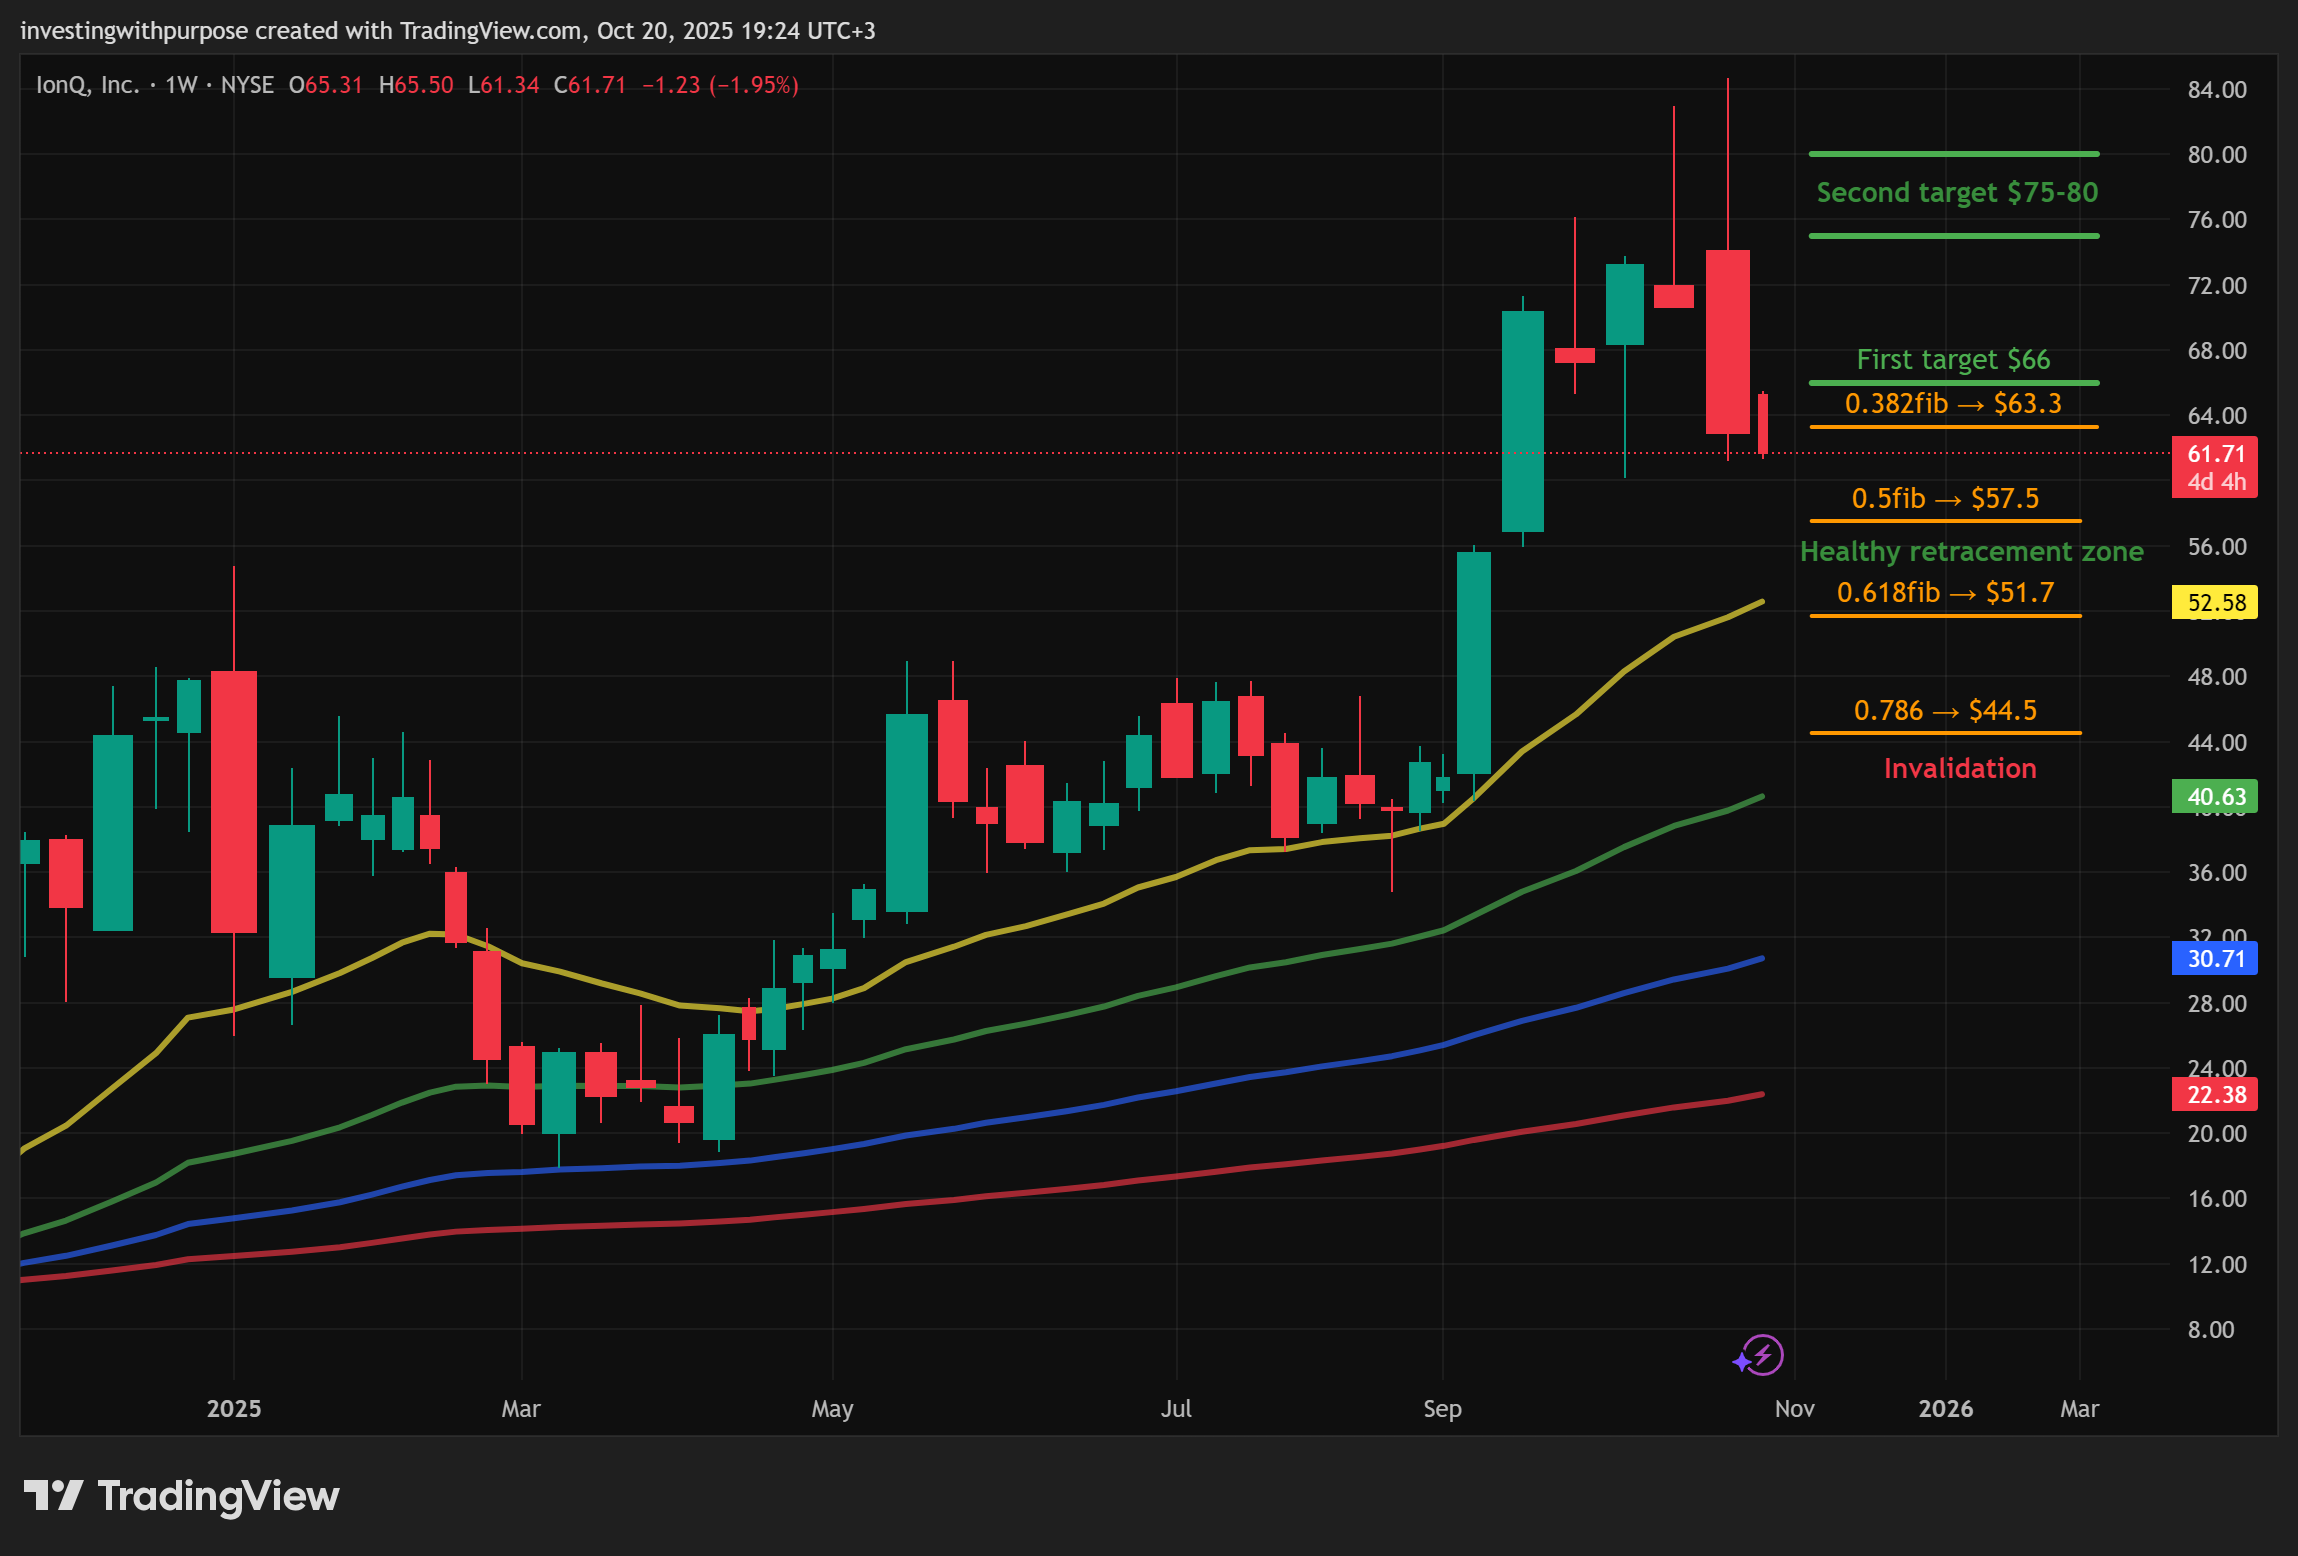The height and width of the screenshot is (1556, 2298).
Task: Click the 0.786 $44.5 label
Action: click(1944, 710)
